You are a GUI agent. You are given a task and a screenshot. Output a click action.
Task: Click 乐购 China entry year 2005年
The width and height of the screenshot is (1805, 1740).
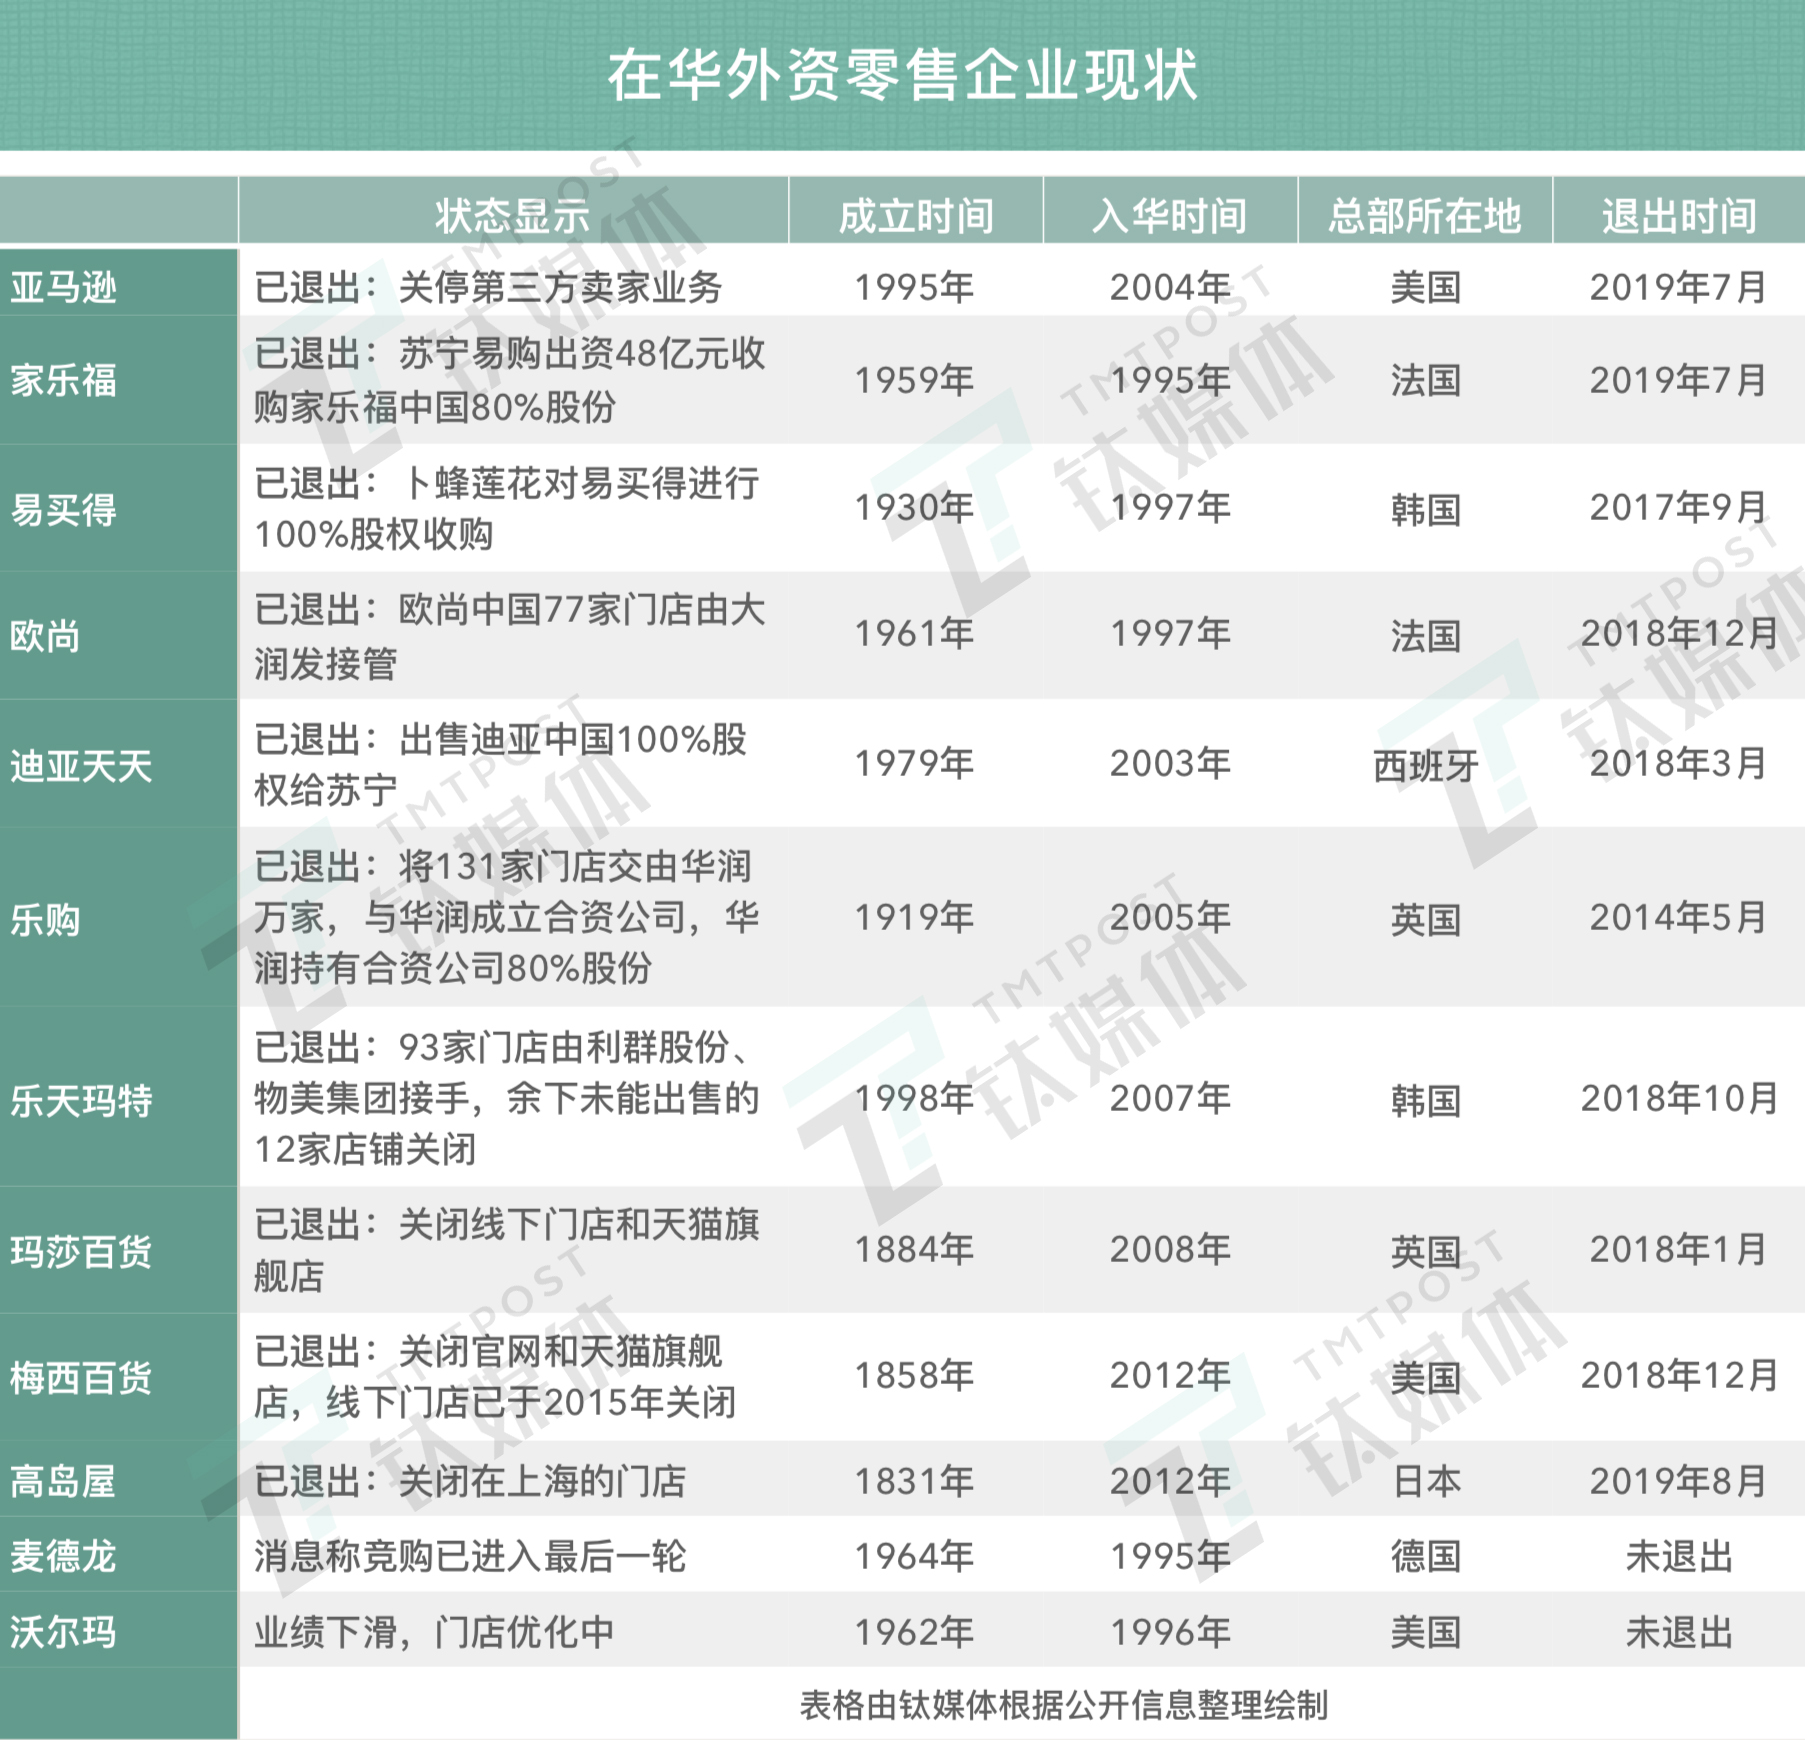[x=1170, y=917]
